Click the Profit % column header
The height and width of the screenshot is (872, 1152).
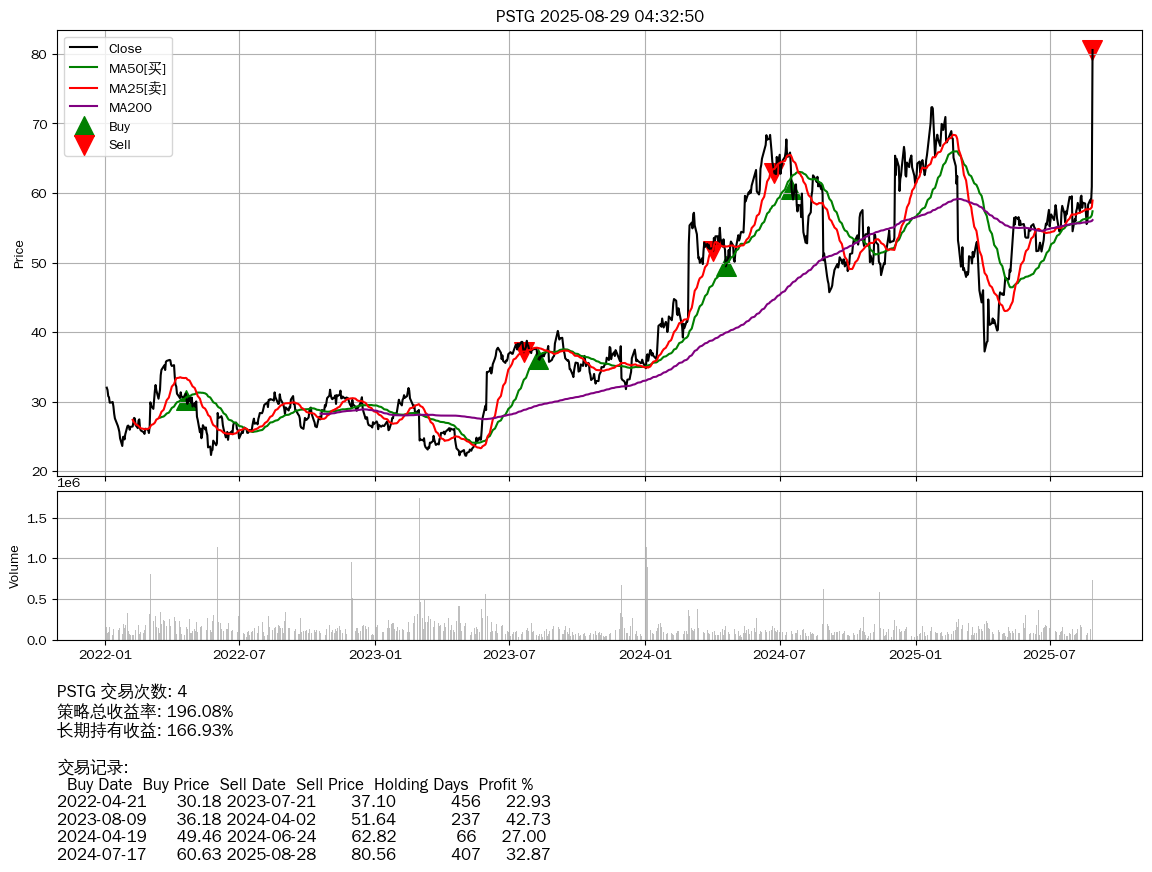pos(505,784)
